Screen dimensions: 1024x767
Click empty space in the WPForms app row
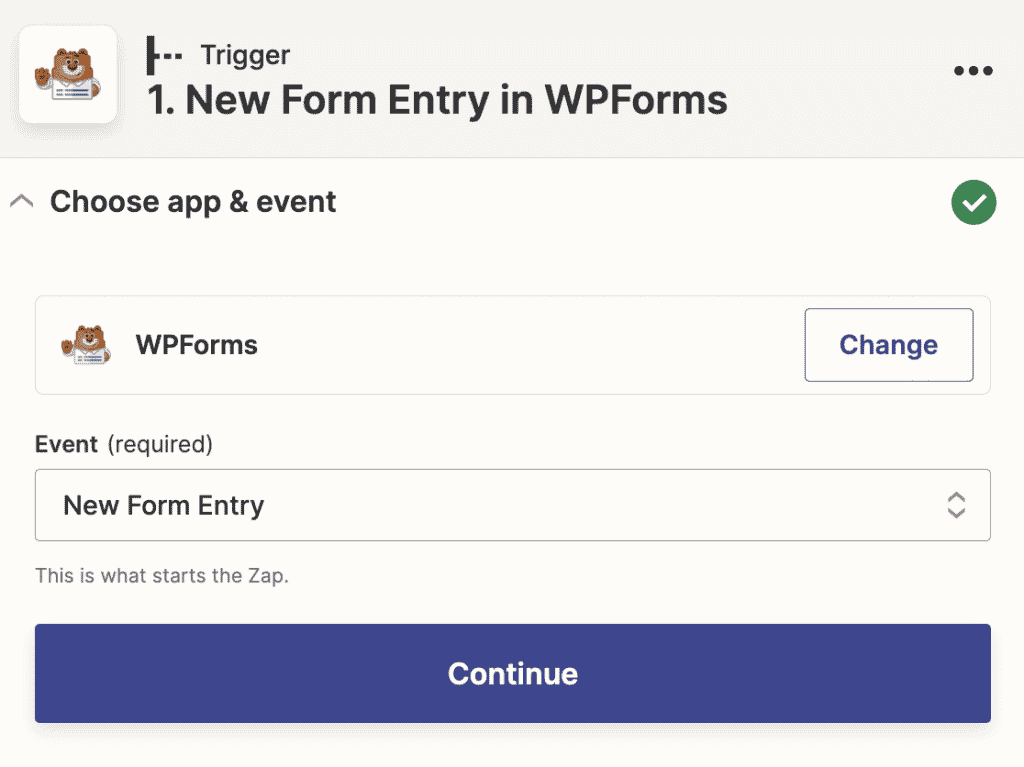(x=530, y=345)
